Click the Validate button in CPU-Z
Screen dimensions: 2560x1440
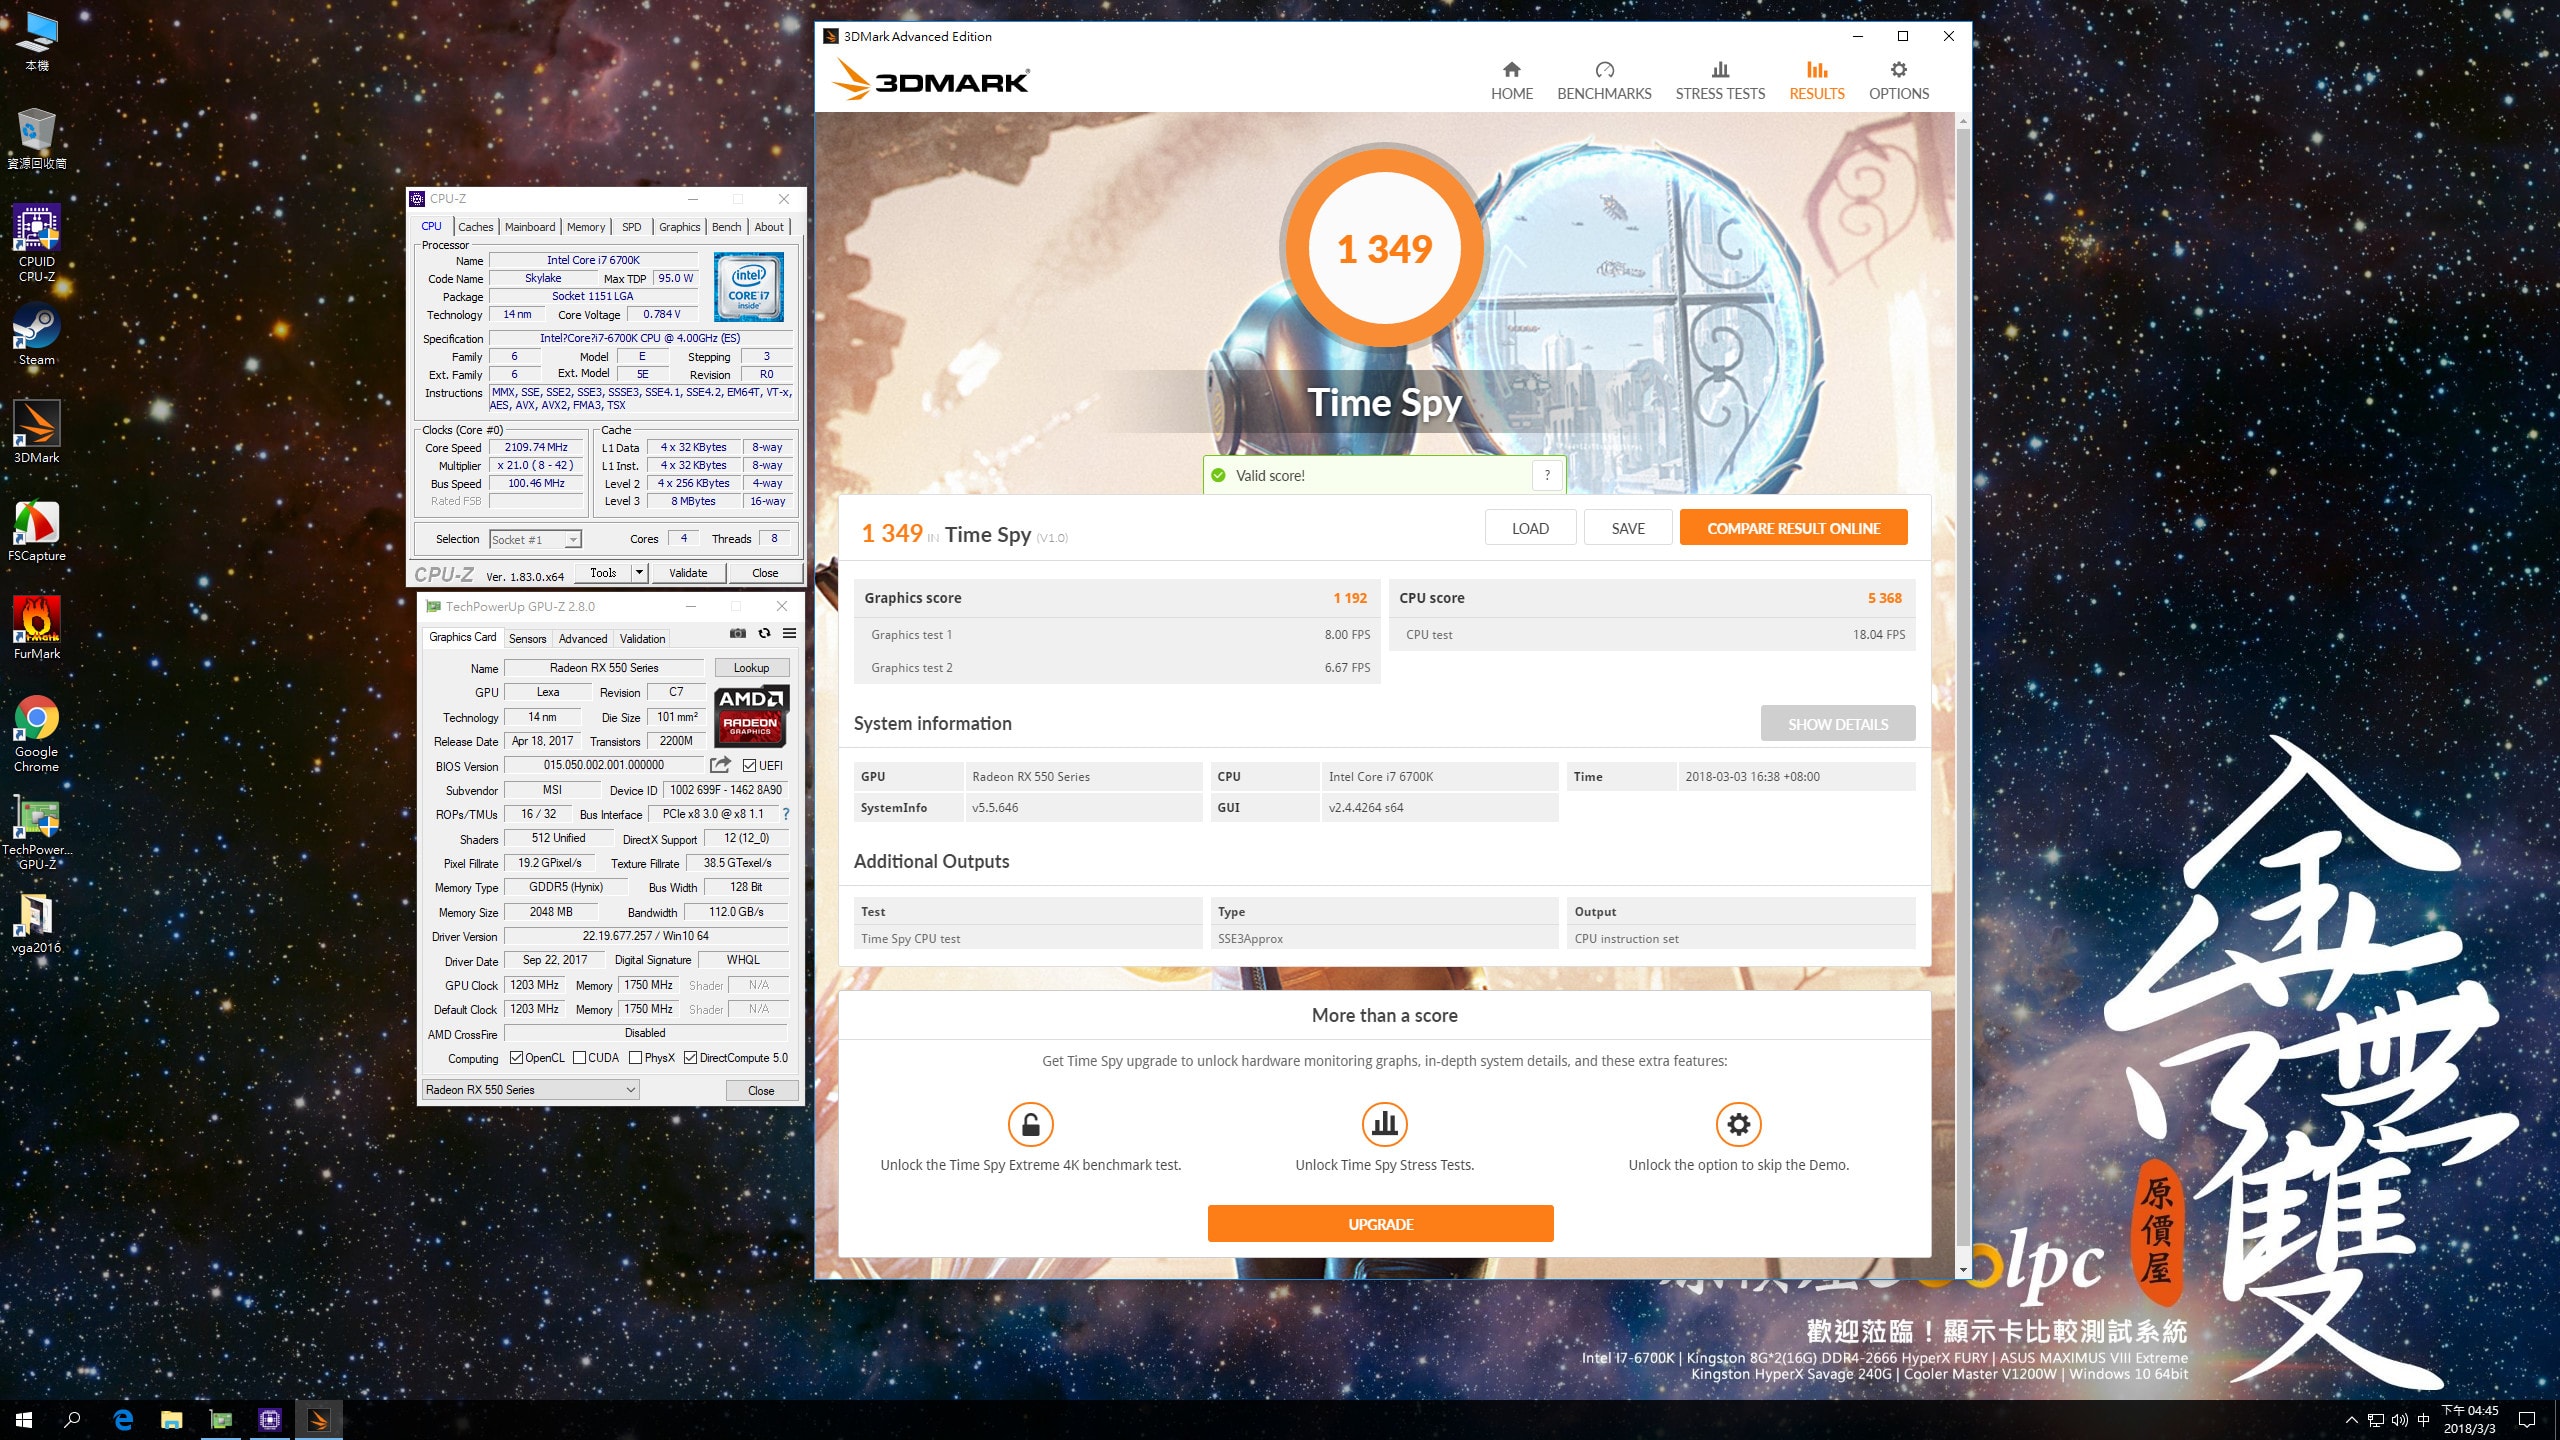[x=688, y=573]
